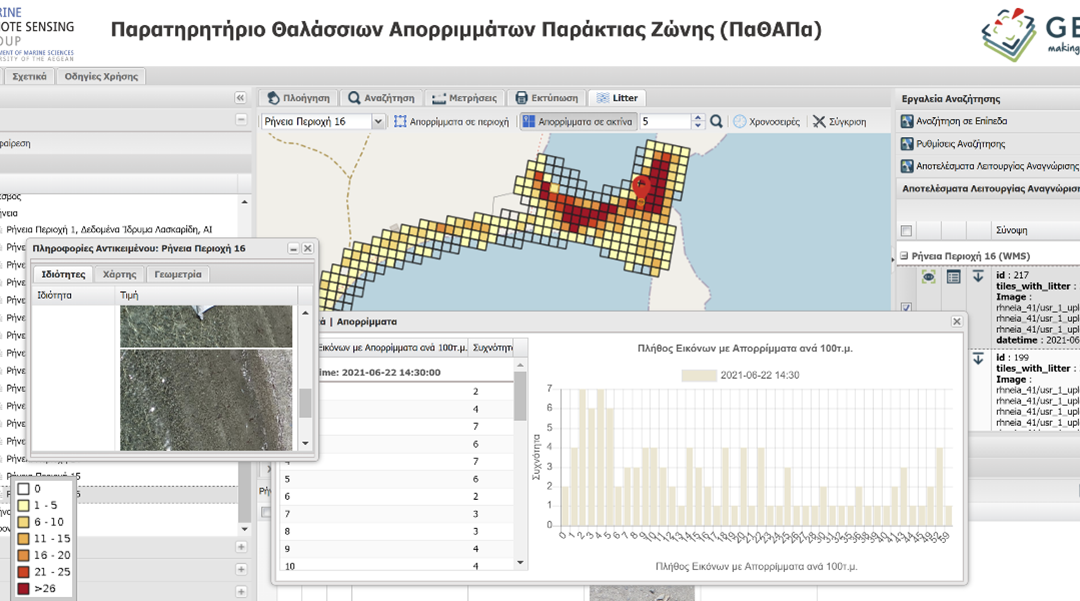Open the Οδηγίες Χρήσης page
Viewport: 1080px width, 601px height.
click(x=102, y=76)
